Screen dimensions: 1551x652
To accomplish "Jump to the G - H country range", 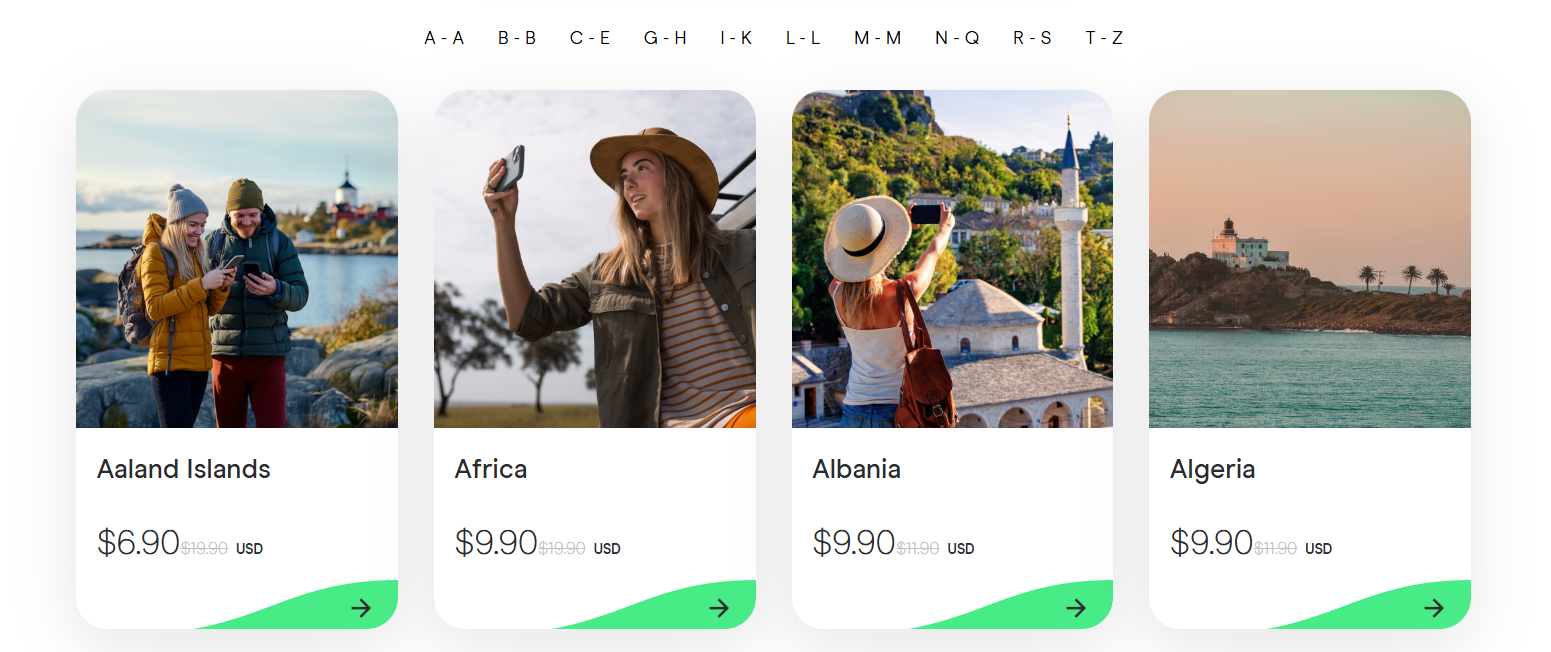I will (665, 38).
